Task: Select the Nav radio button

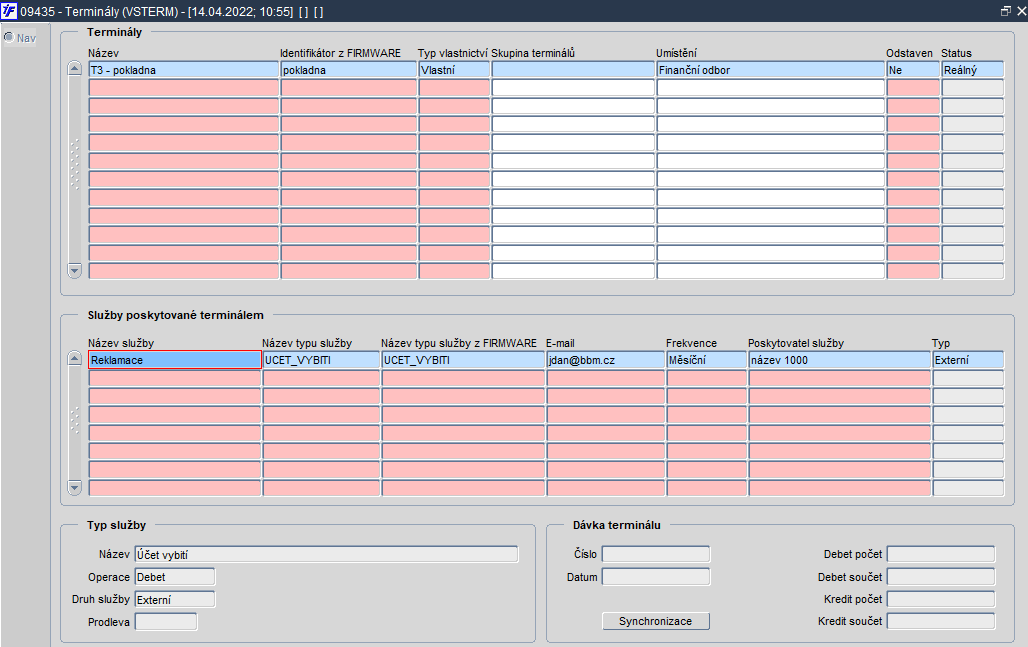Action: [x=9, y=37]
